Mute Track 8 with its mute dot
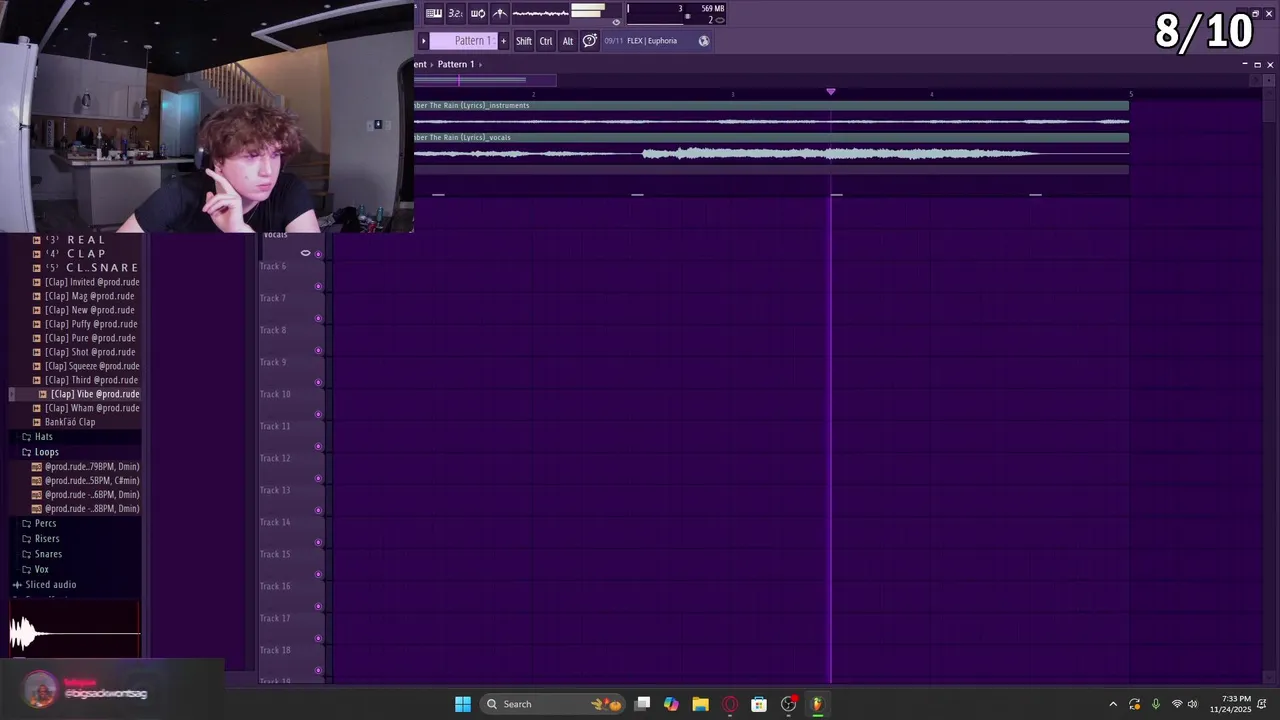The width and height of the screenshot is (1280, 720). click(319, 350)
